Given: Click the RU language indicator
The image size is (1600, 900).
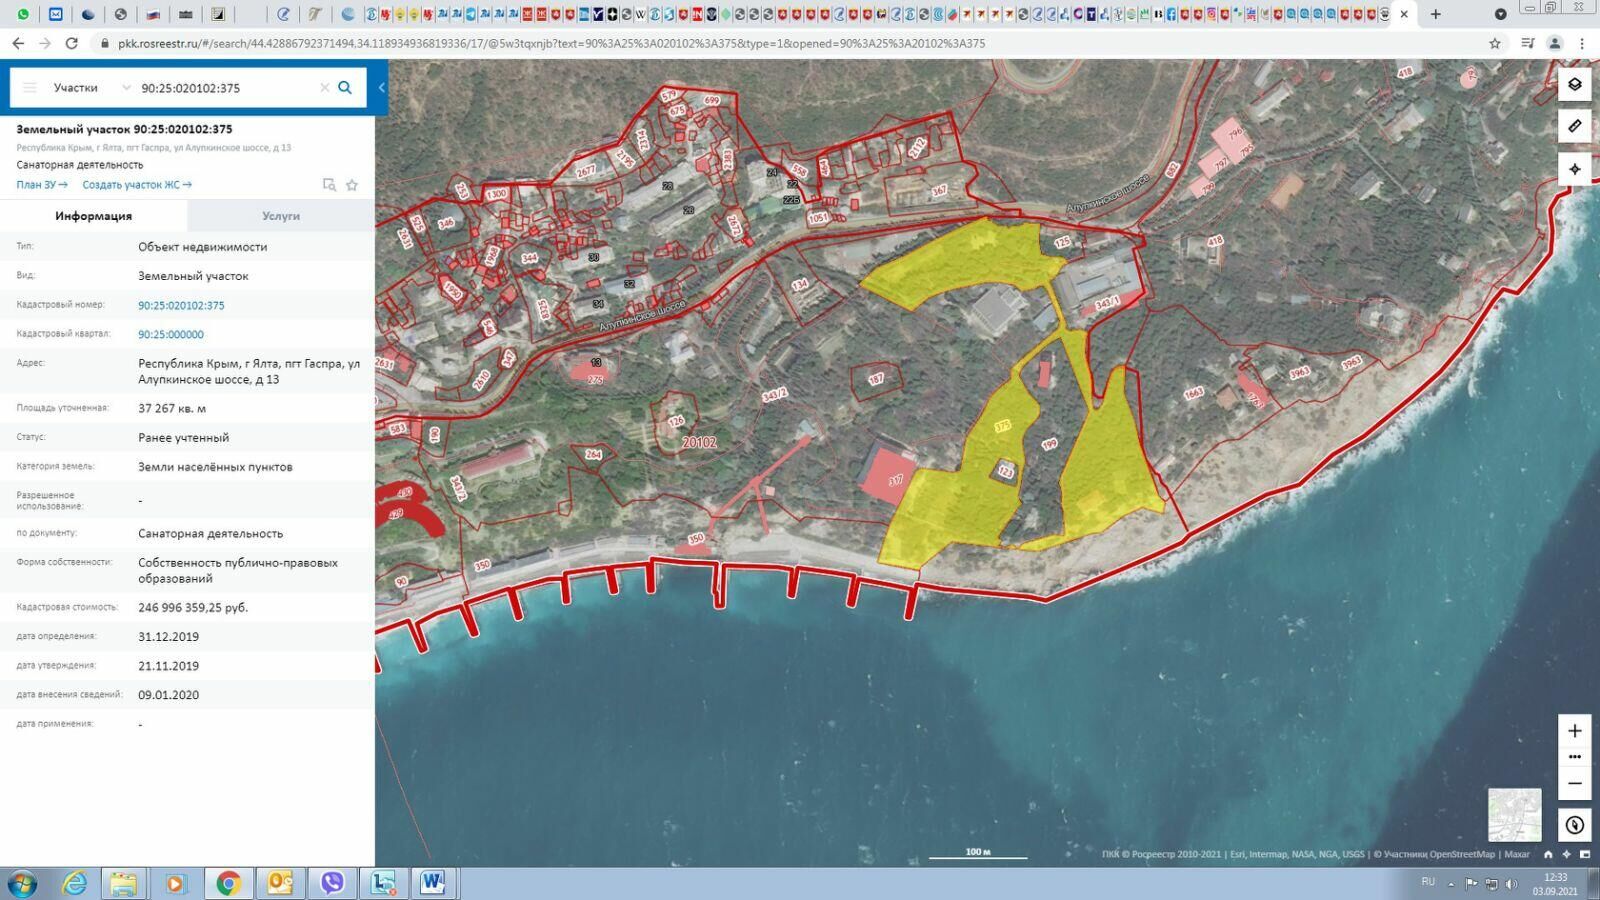Looking at the screenshot, I should coord(1428,882).
